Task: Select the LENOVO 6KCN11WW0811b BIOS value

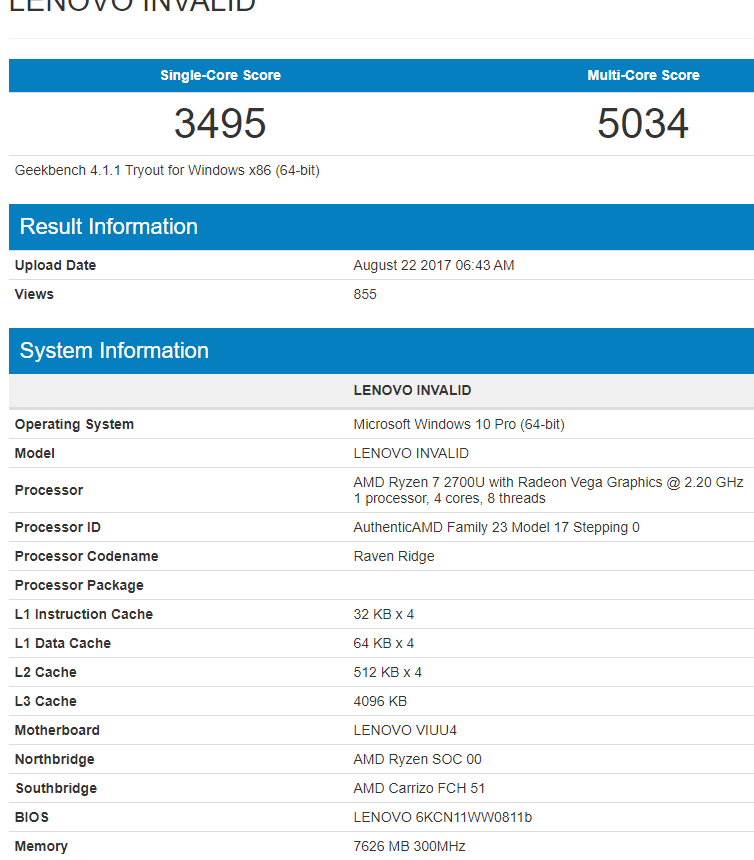Action: tap(443, 818)
